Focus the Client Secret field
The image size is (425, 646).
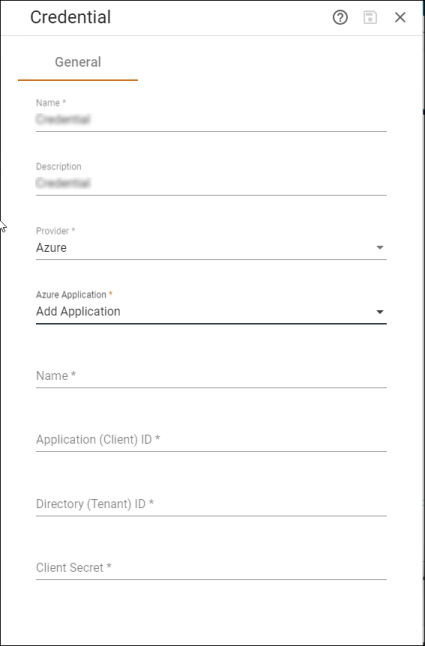tap(211, 568)
